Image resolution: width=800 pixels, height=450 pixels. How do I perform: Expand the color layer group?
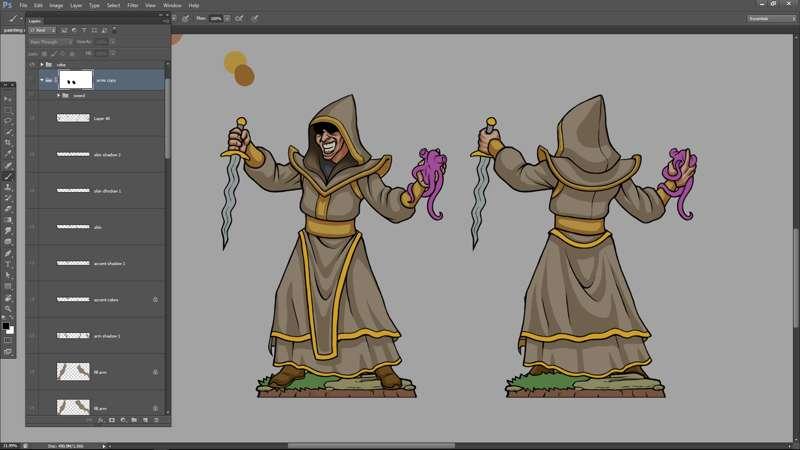pyautogui.click(x=42, y=65)
